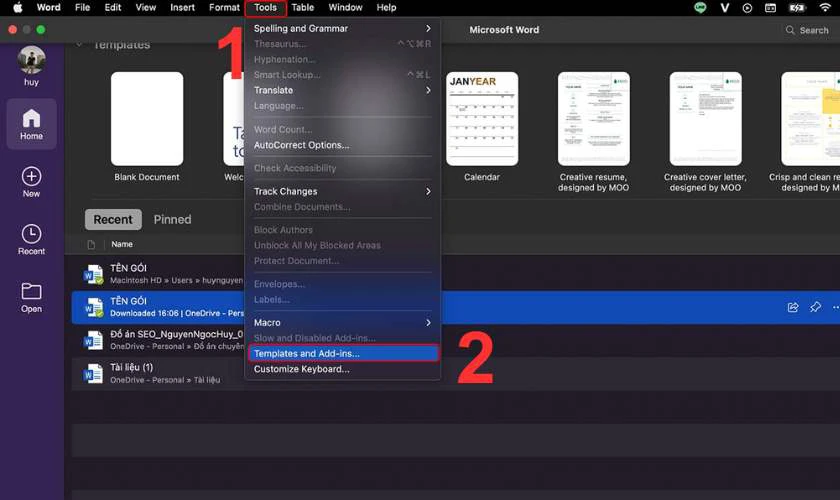Open the Window menu

345,8
